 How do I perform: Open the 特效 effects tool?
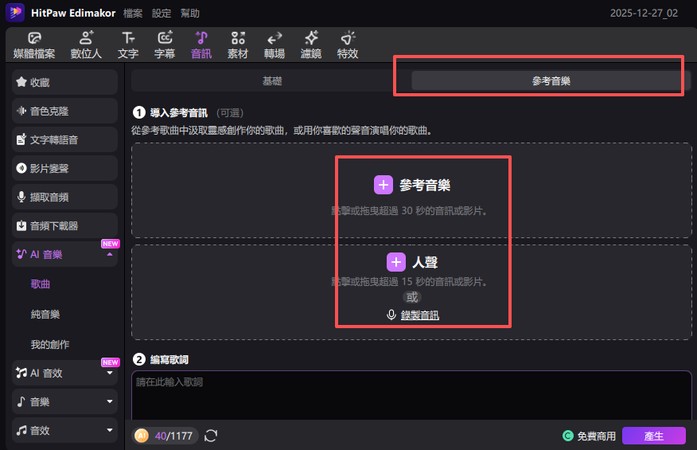point(347,45)
